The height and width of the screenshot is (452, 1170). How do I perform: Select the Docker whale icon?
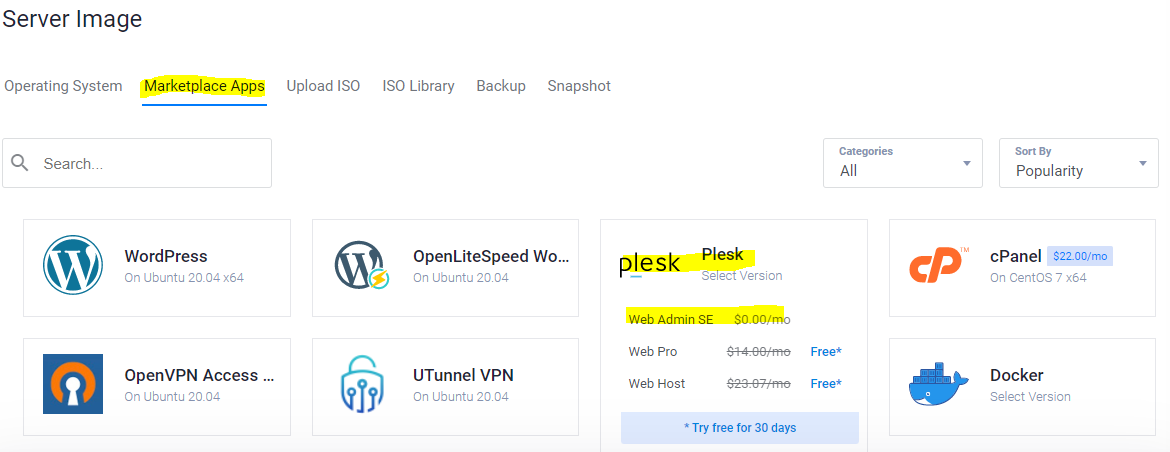[x=939, y=384]
